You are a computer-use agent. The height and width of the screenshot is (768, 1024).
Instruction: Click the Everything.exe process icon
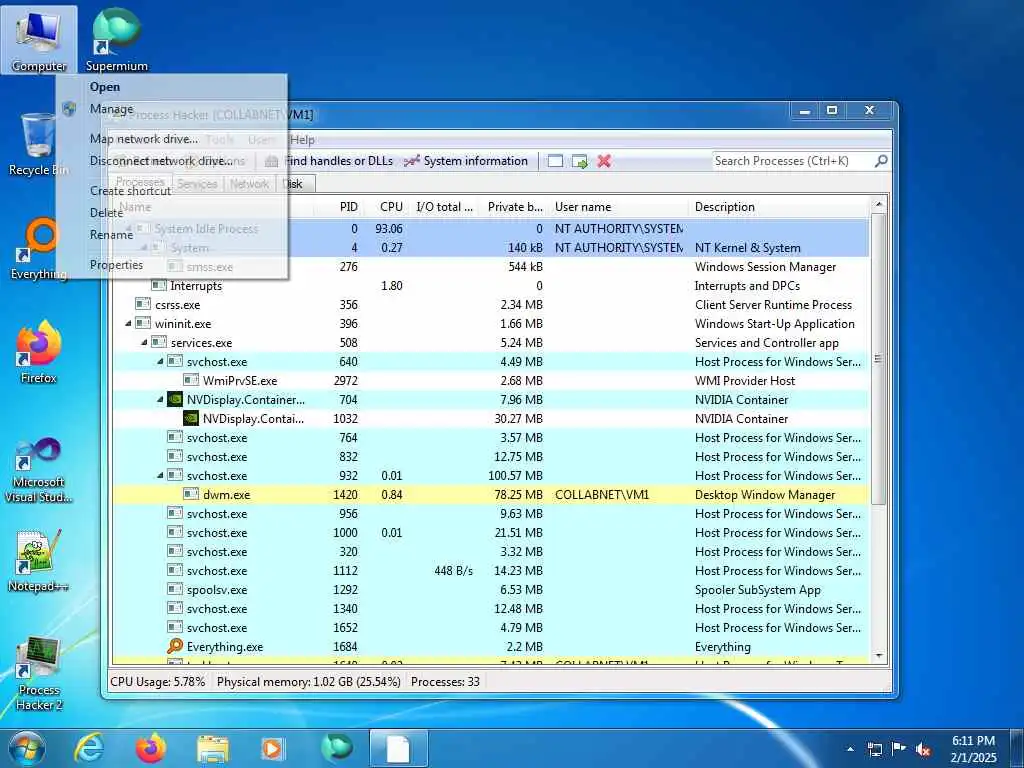coord(175,647)
